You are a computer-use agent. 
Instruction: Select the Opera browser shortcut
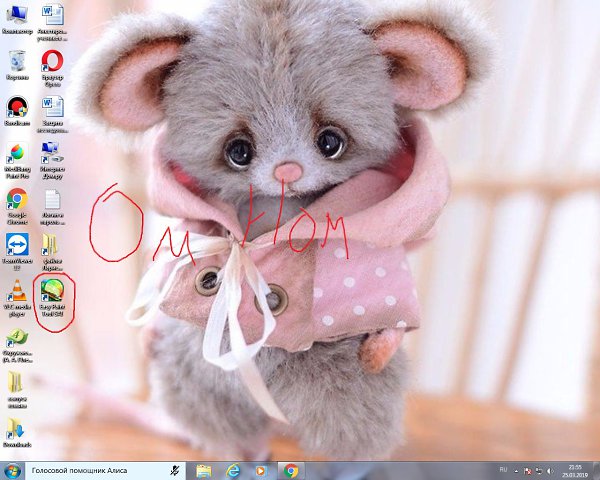point(52,69)
